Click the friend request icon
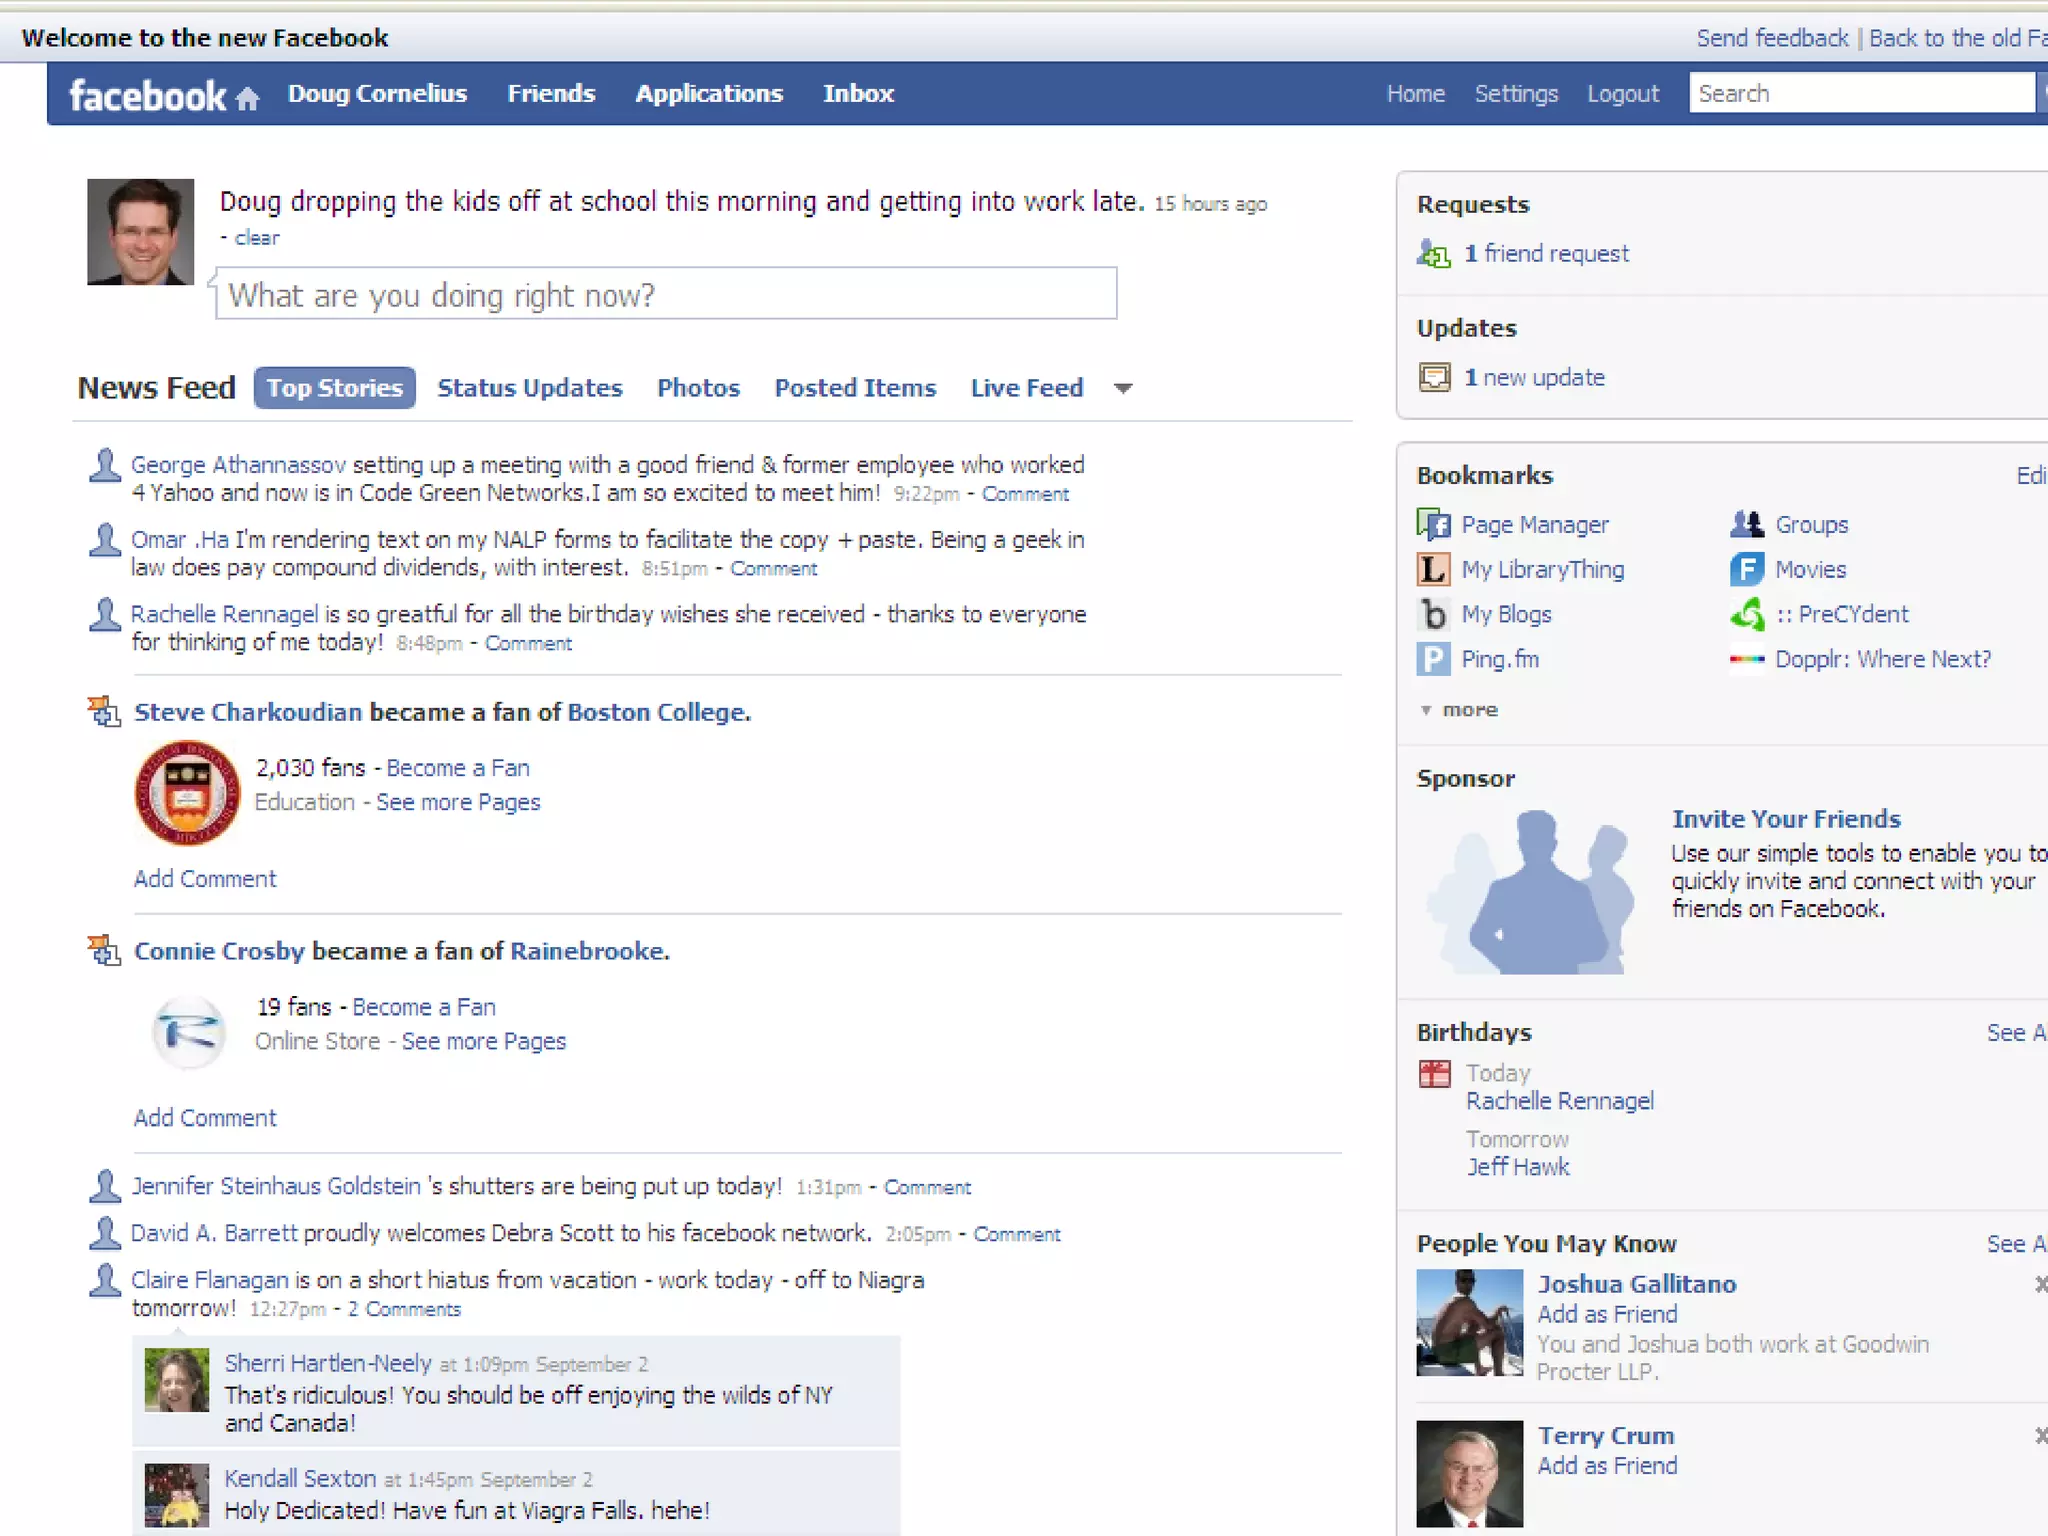The width and height of the screenshot is (2048, 1536). click(1433, 254)
